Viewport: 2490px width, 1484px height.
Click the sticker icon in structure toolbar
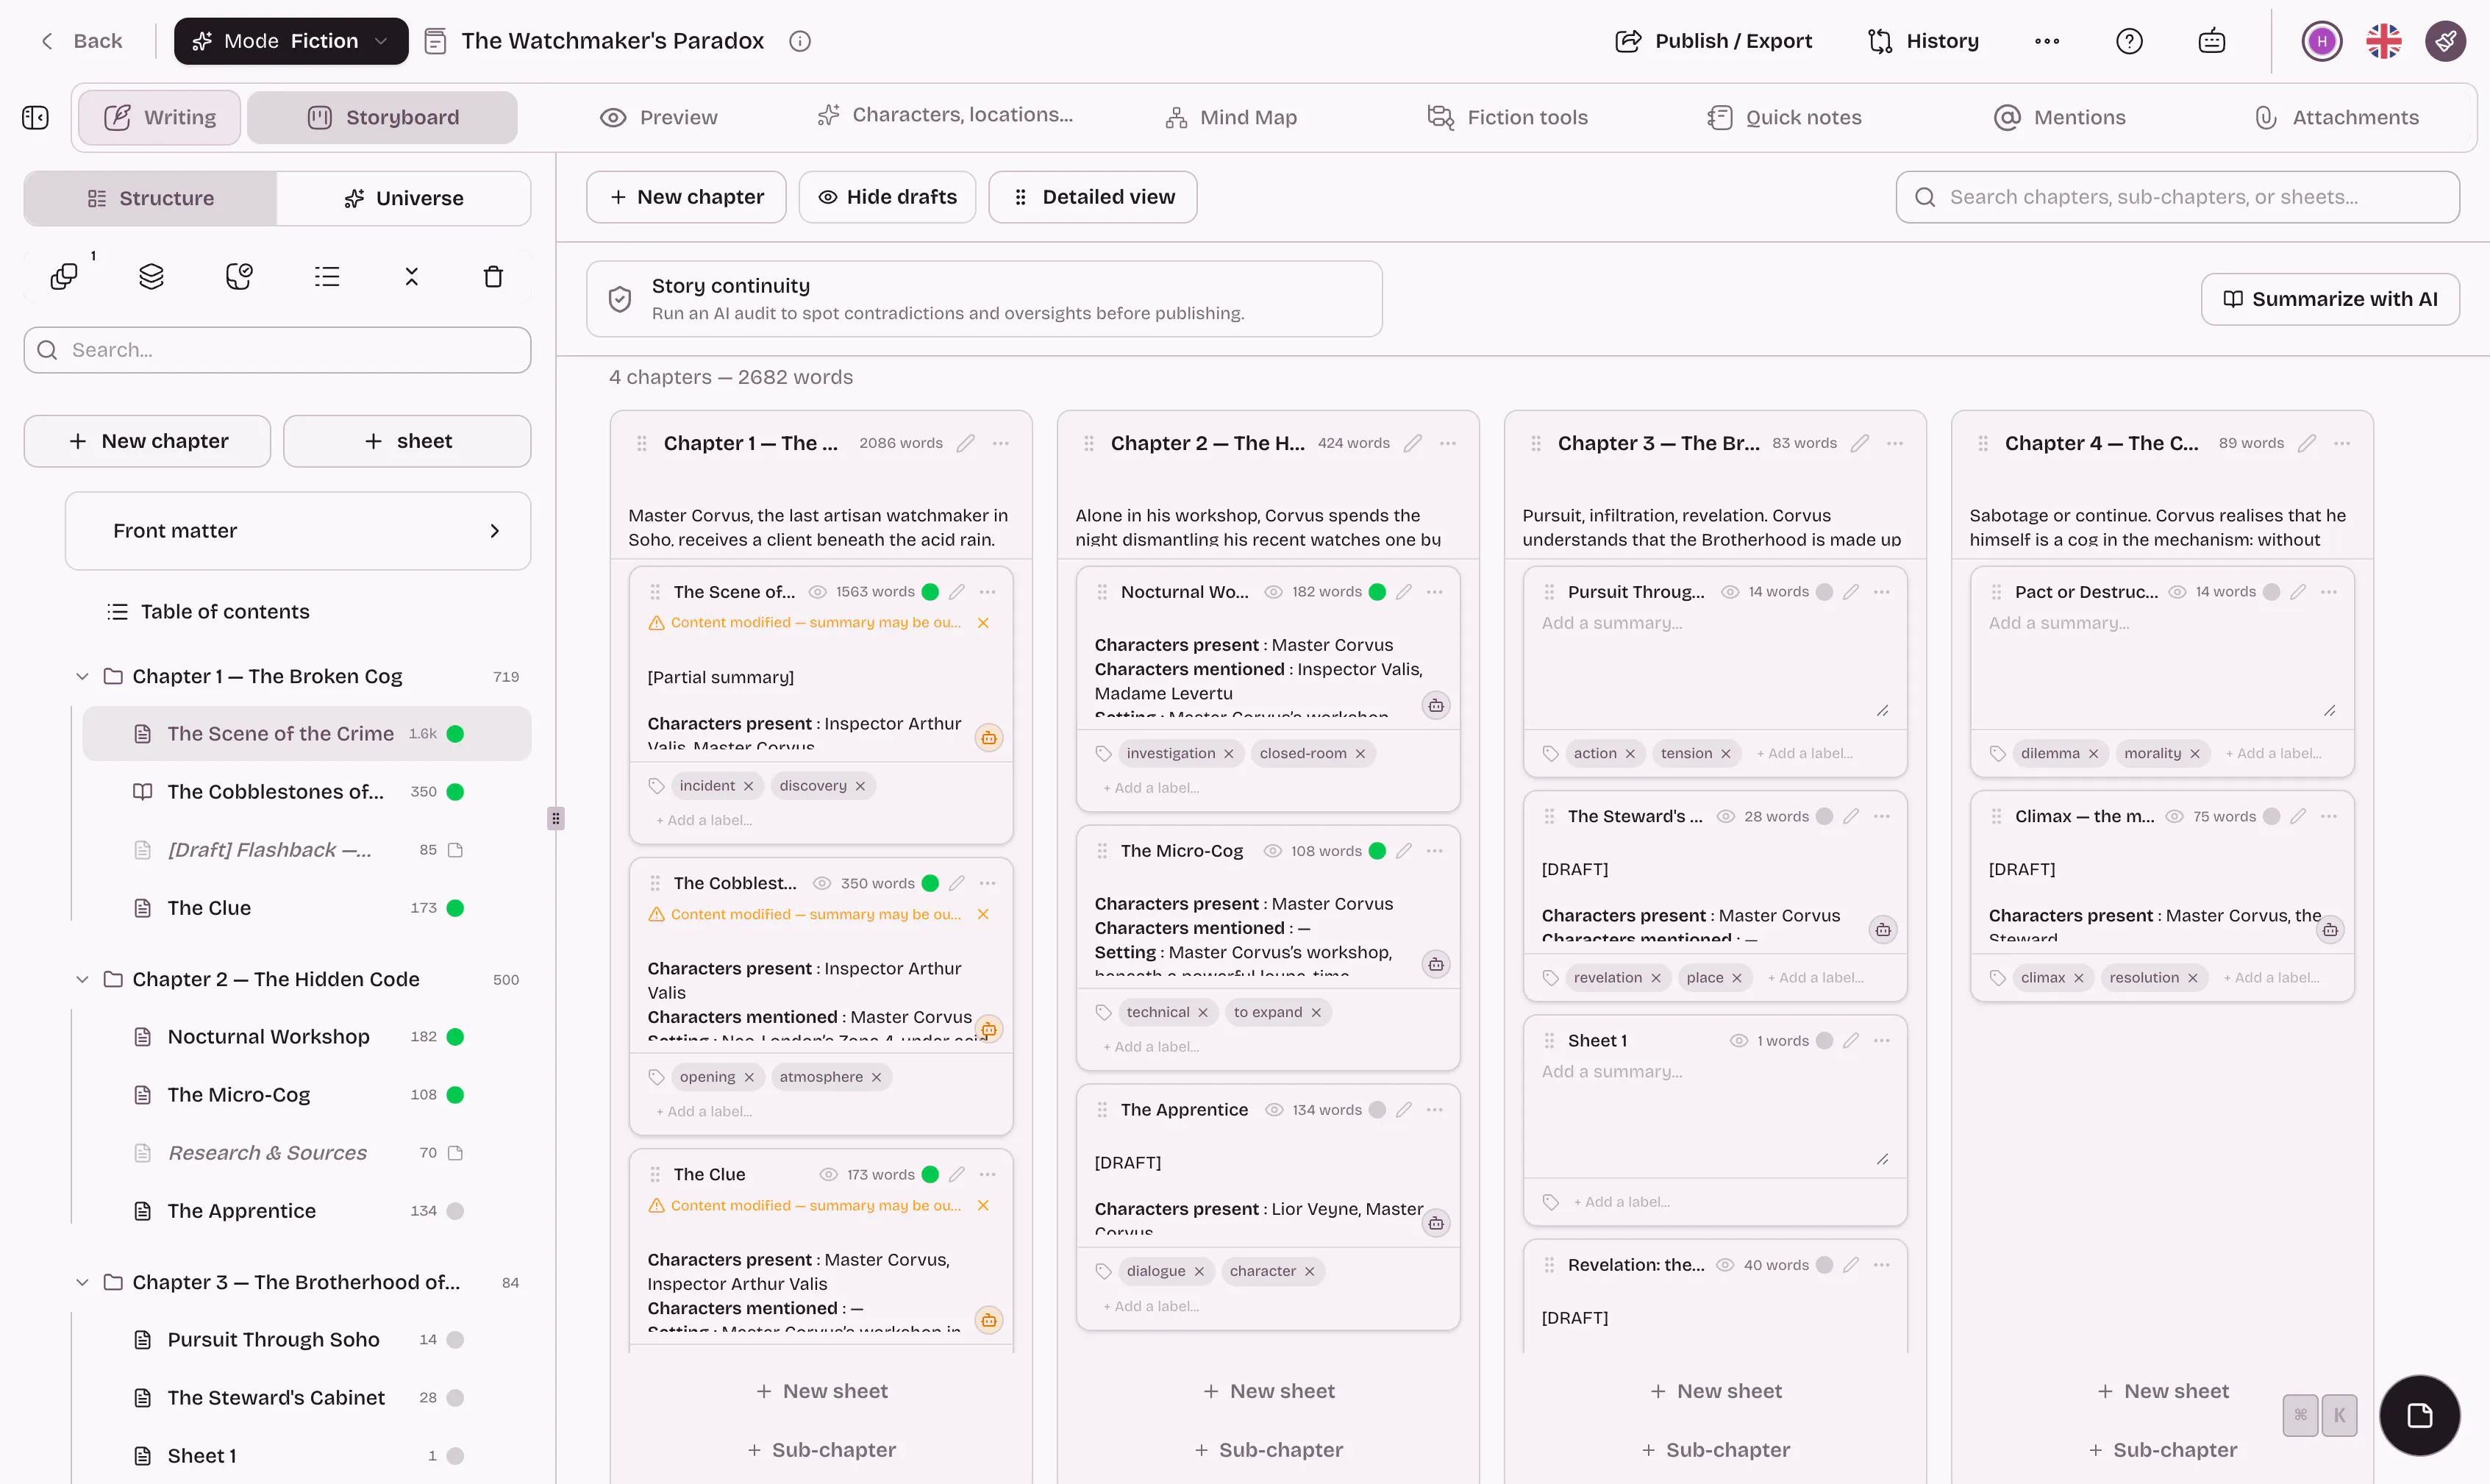(x=239, y=277)
